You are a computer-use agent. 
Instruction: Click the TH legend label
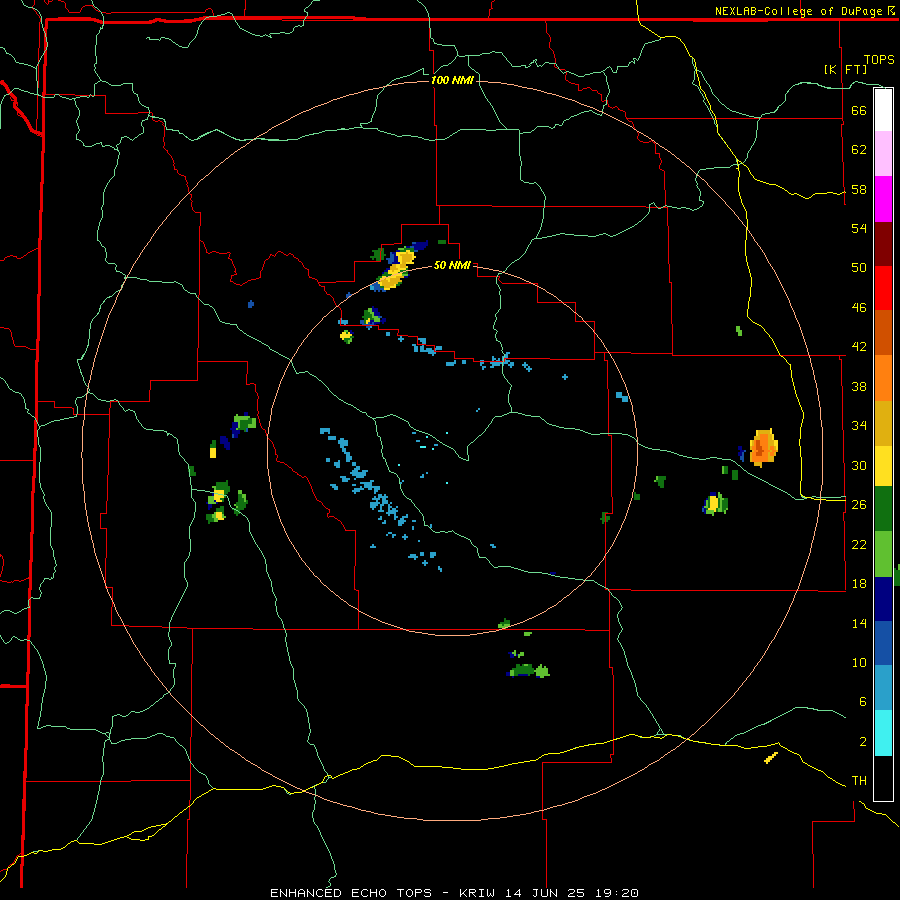pyautogui.click(x=859, y=781)
